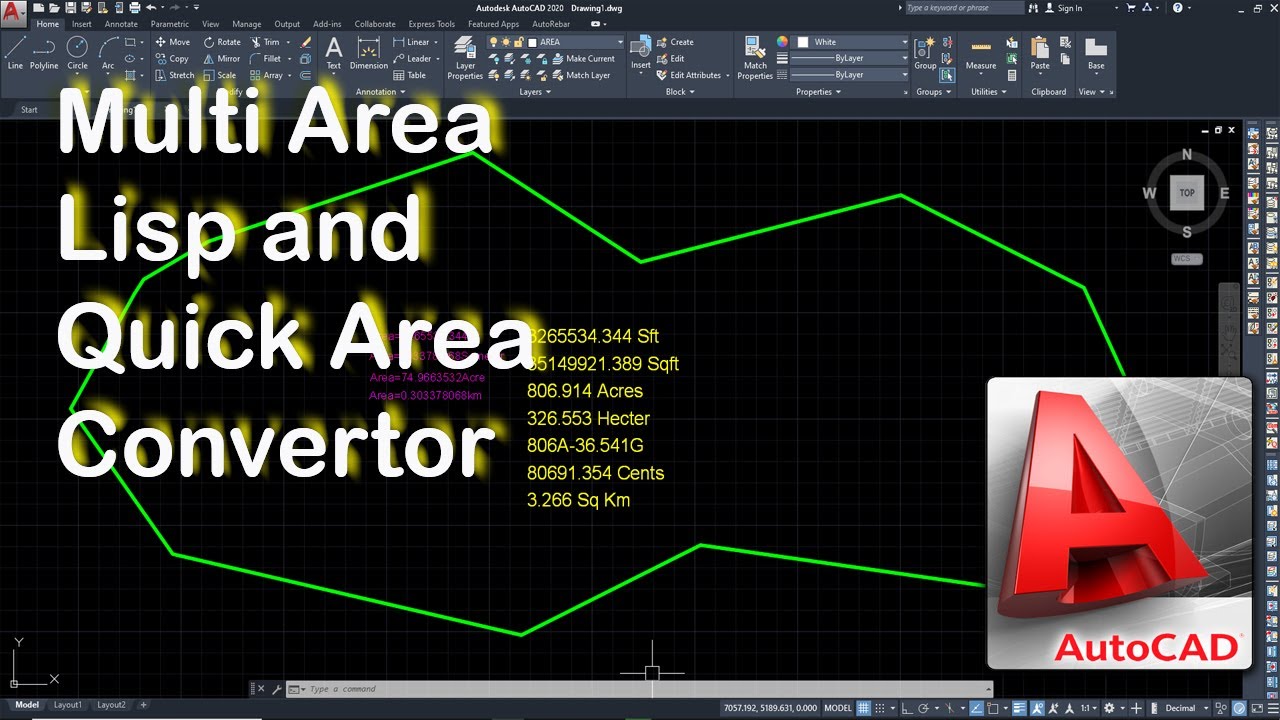Click Make Current layer button

click(583, 59)
